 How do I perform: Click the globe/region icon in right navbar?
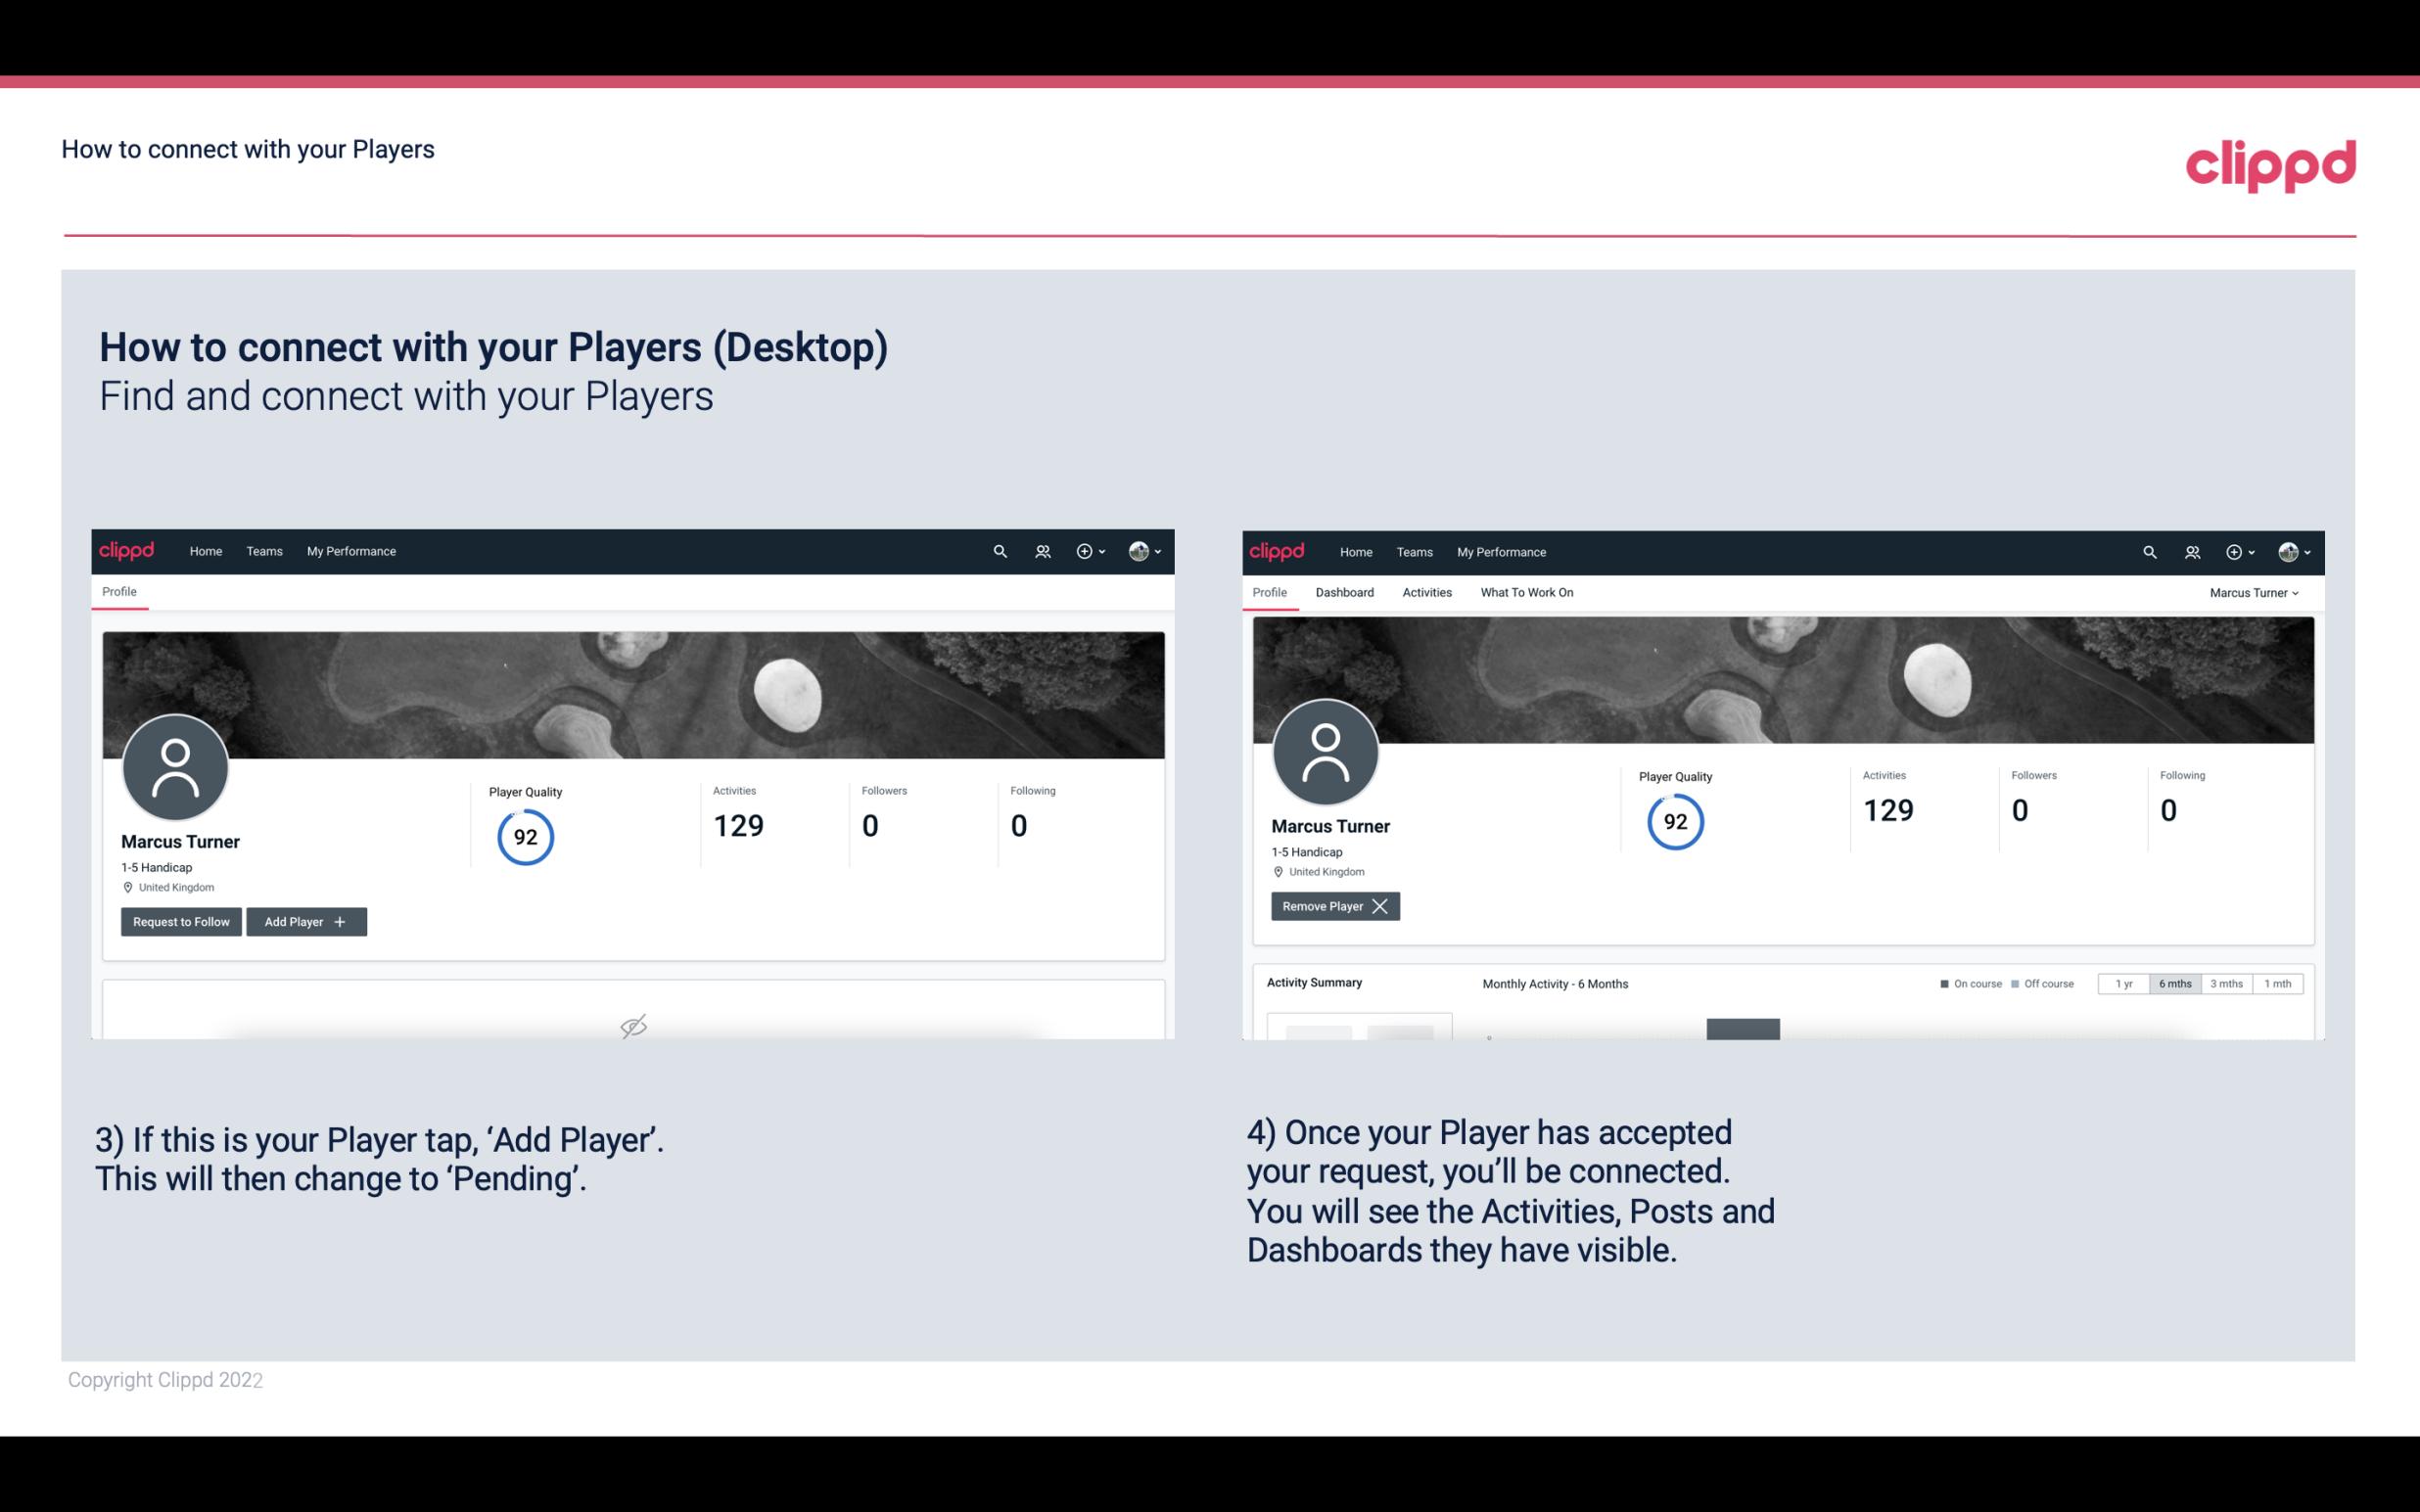(x=2286, y=550)
